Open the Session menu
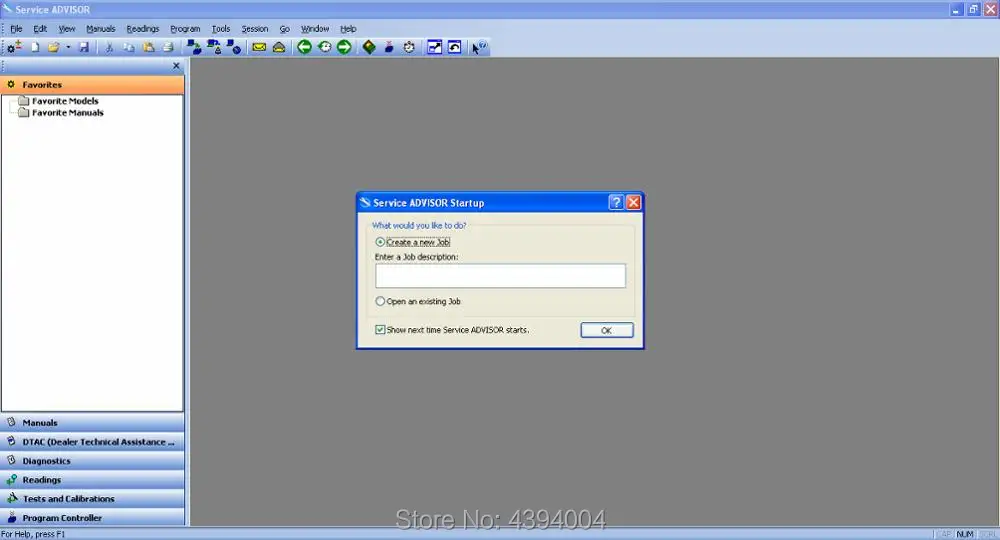Screen dimensions: 1000x540 (x=254, y=29)
